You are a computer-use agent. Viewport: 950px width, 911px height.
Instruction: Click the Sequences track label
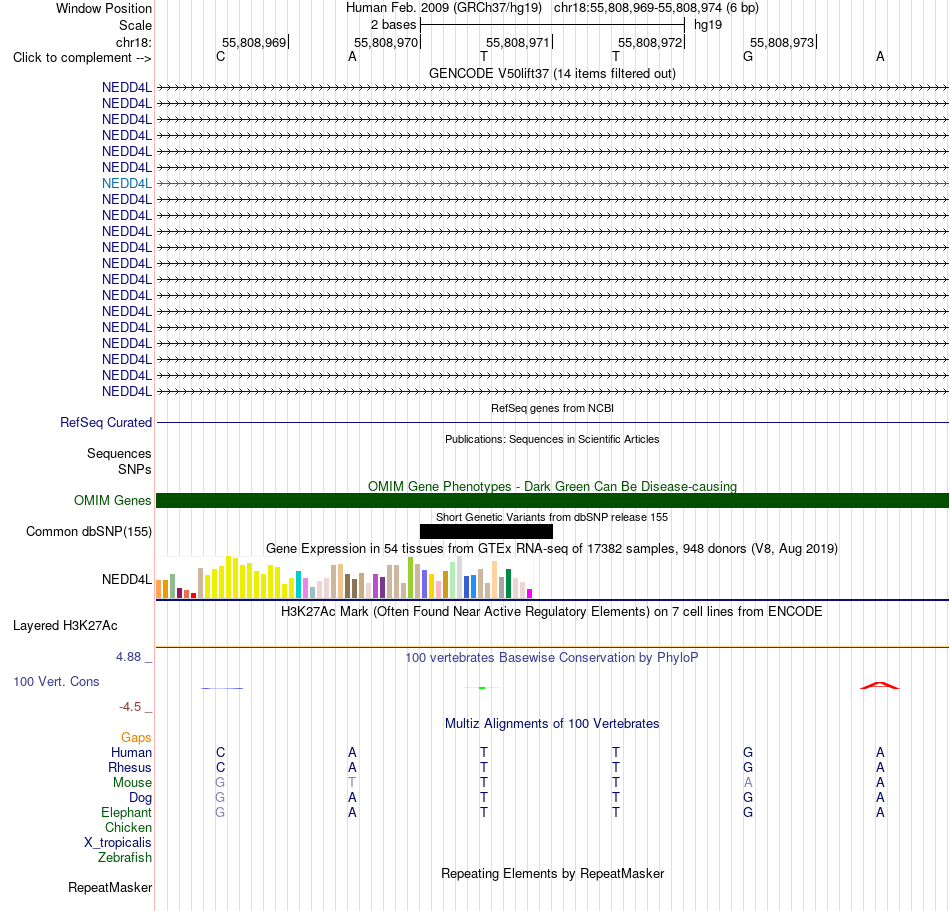[119, 453]
